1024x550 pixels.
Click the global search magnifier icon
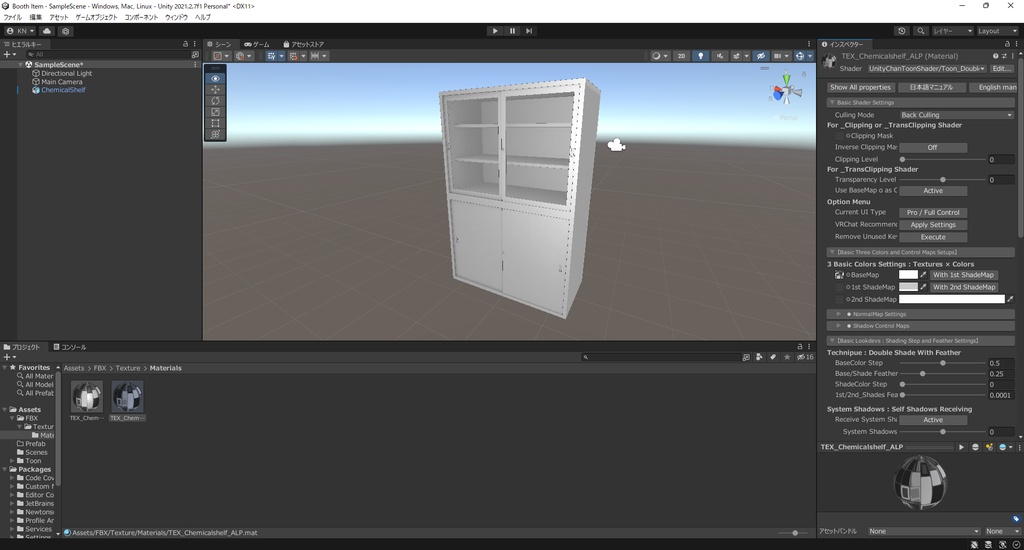(921, 31)
